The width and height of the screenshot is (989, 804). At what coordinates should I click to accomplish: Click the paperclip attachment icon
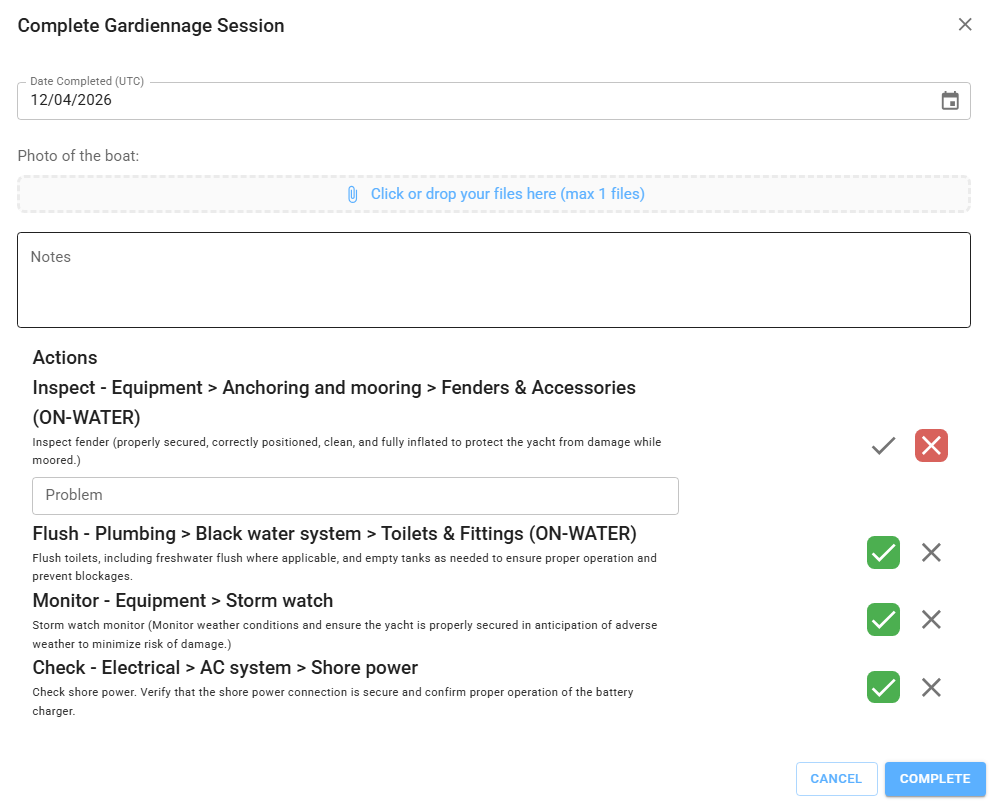(352, 194)
